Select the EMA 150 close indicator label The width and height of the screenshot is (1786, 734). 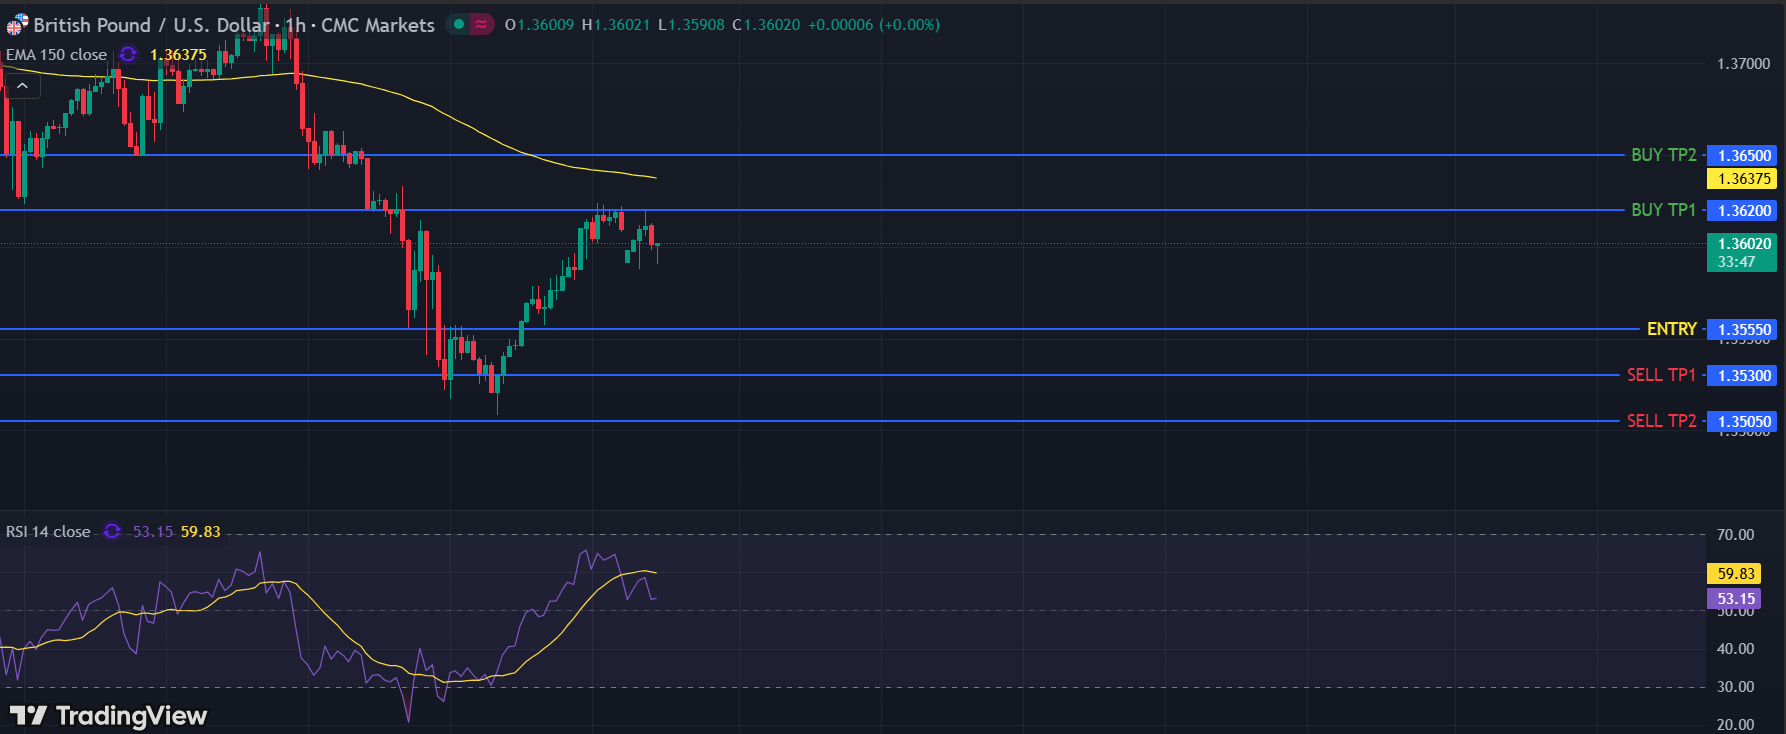pos(57,55)
